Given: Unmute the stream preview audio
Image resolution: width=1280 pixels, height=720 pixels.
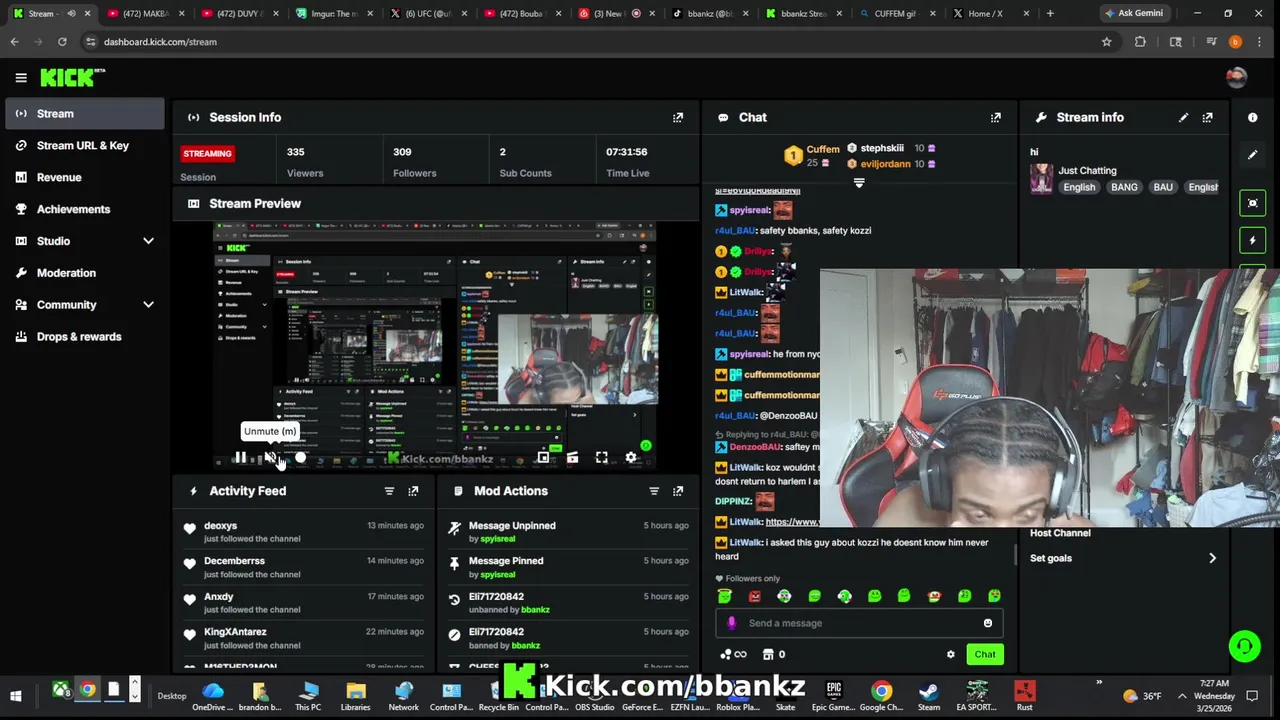Looking at the screenshot, I should [270, 457].
